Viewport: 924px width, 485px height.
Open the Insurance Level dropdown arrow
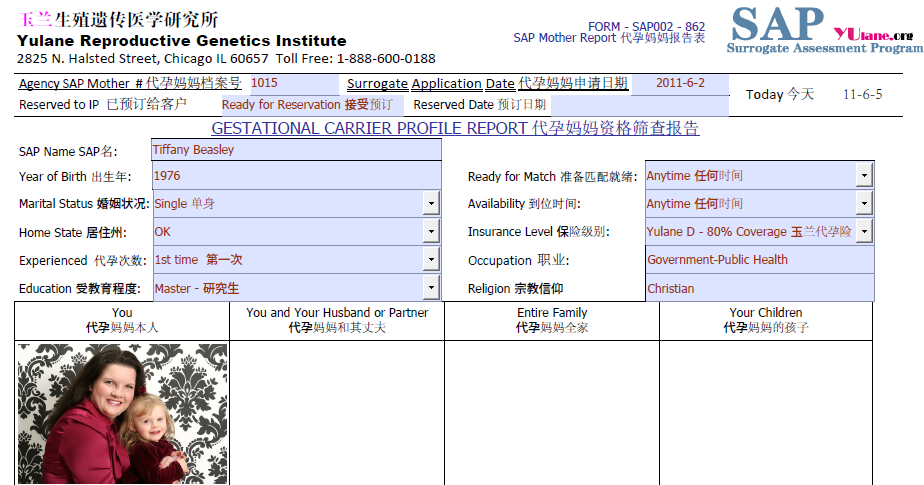pyautogui.click(x=864, y=231)
